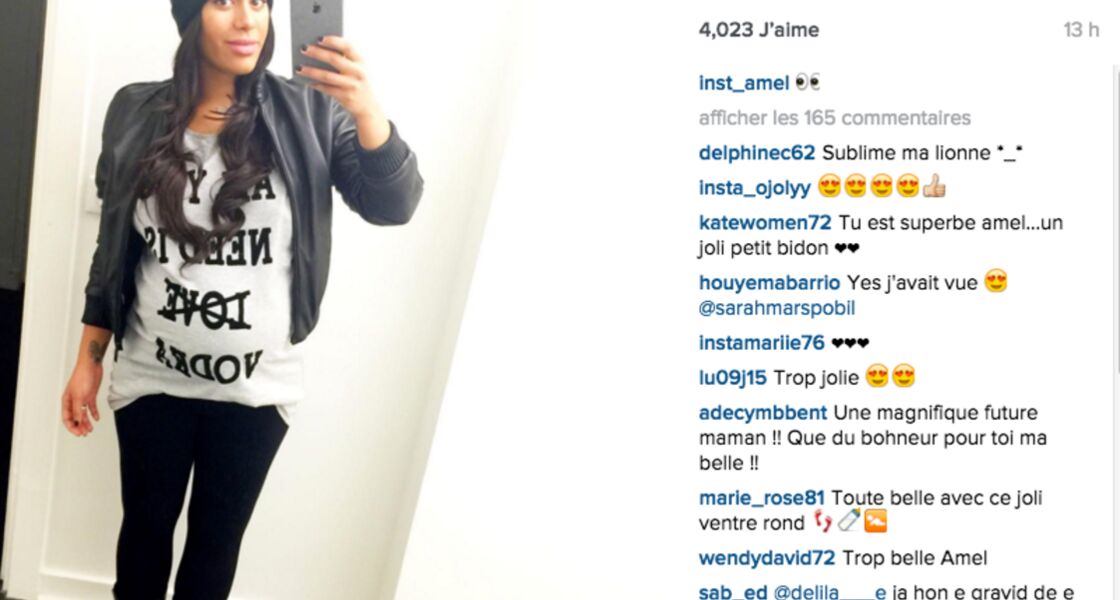Viewport: 1120px width, 600px height.
Task: Open the instamariie76 profile
Action: (761, 343)
